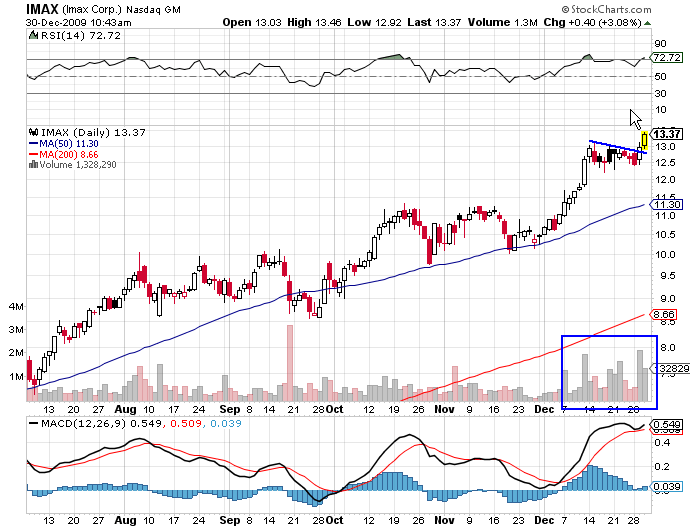Image resolution: width=690 pixels, height=527 pixels.
Task: Click the RSI(14) legend line icon
Action: point(33,35)
